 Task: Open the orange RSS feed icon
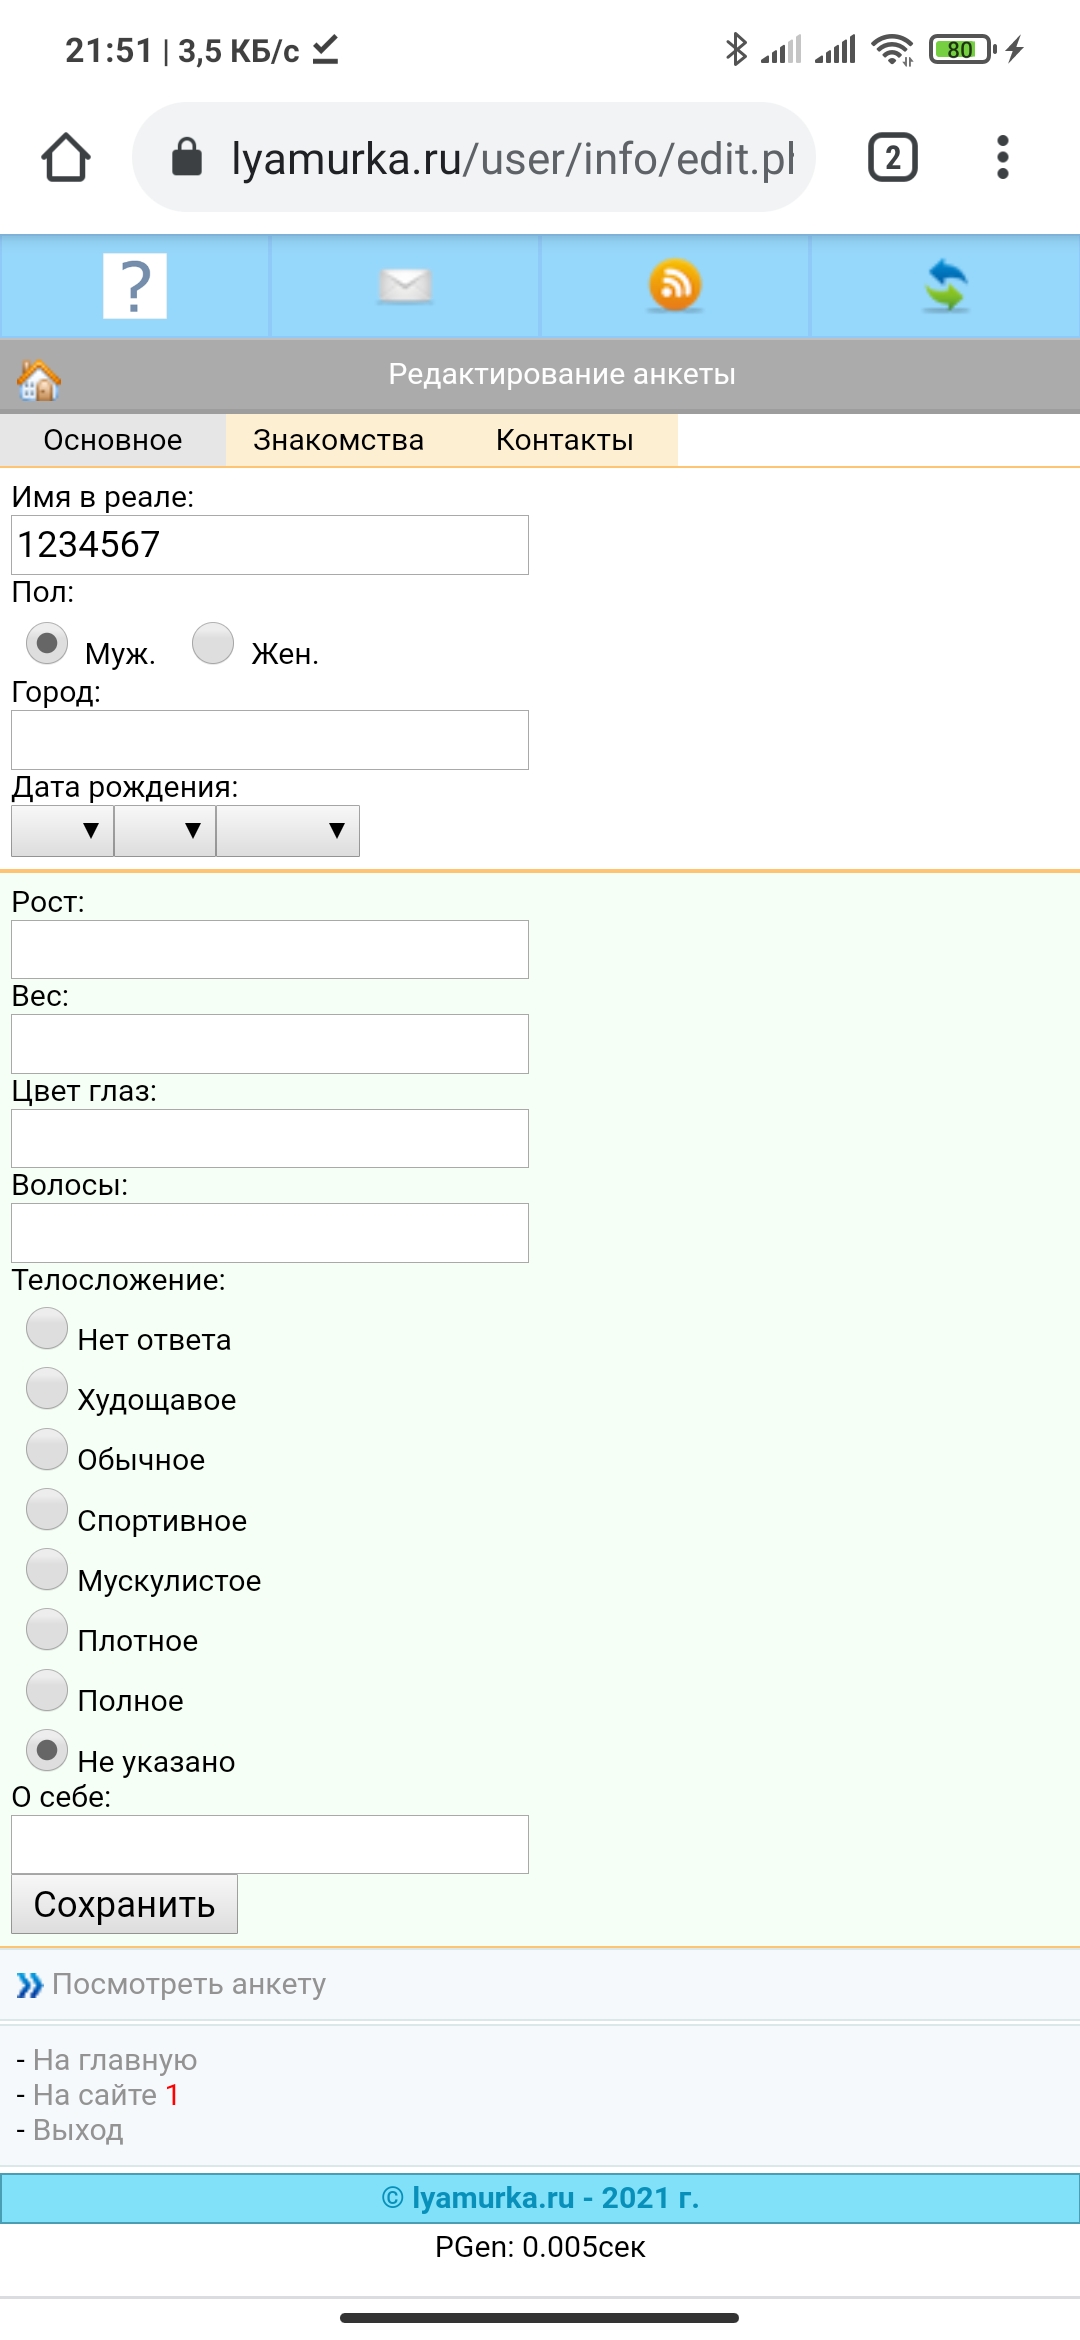coord(675,286)
